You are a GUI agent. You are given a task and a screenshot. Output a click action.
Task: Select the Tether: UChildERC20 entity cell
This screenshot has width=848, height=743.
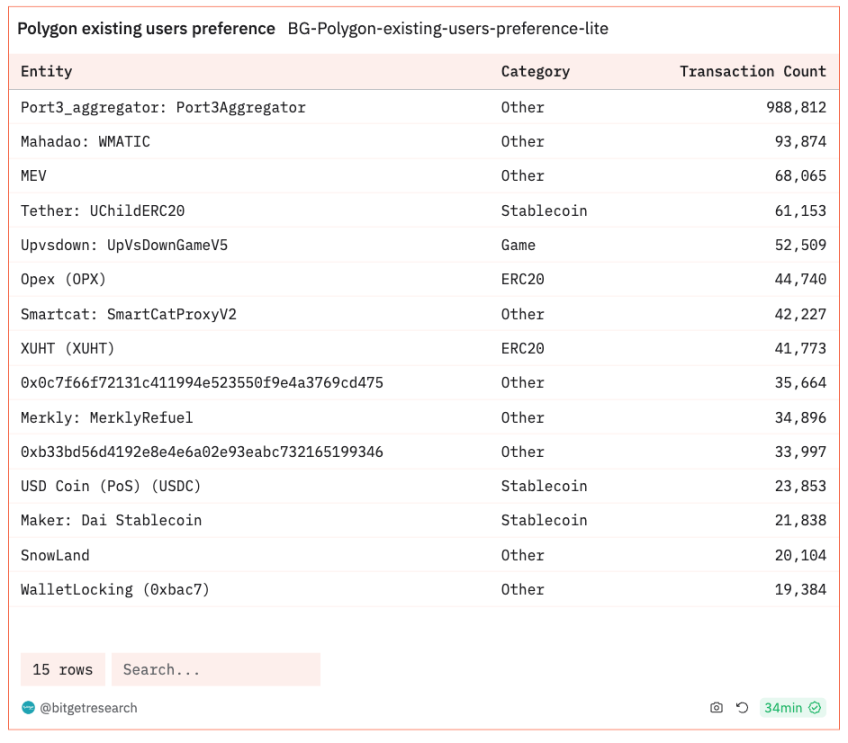tap(103, 211)
